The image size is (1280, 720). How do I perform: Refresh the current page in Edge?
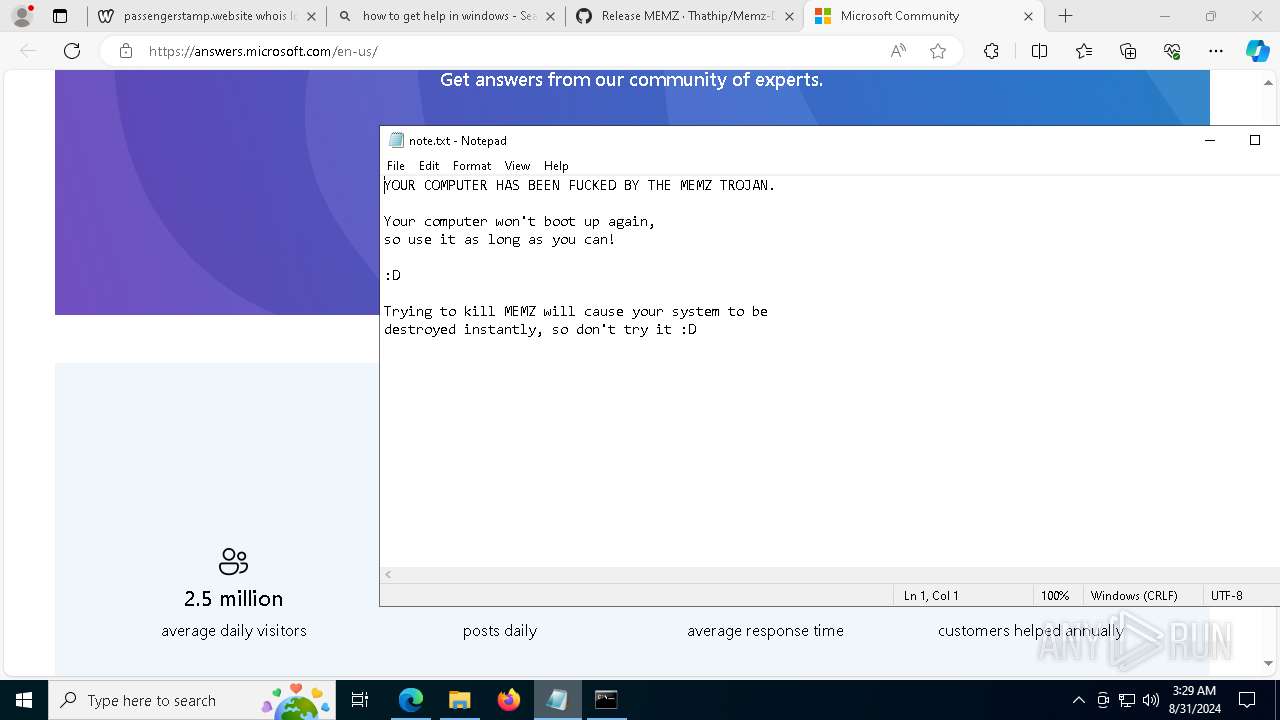click(x=72, y=51)
